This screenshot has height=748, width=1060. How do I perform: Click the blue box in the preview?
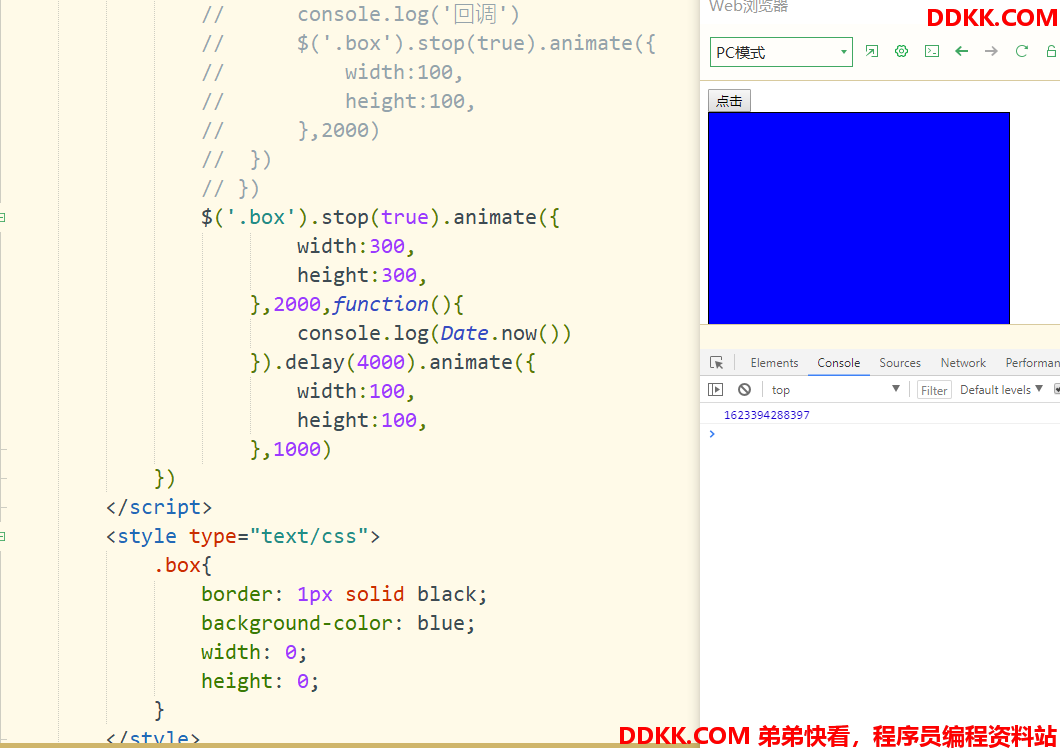[859, 218]
